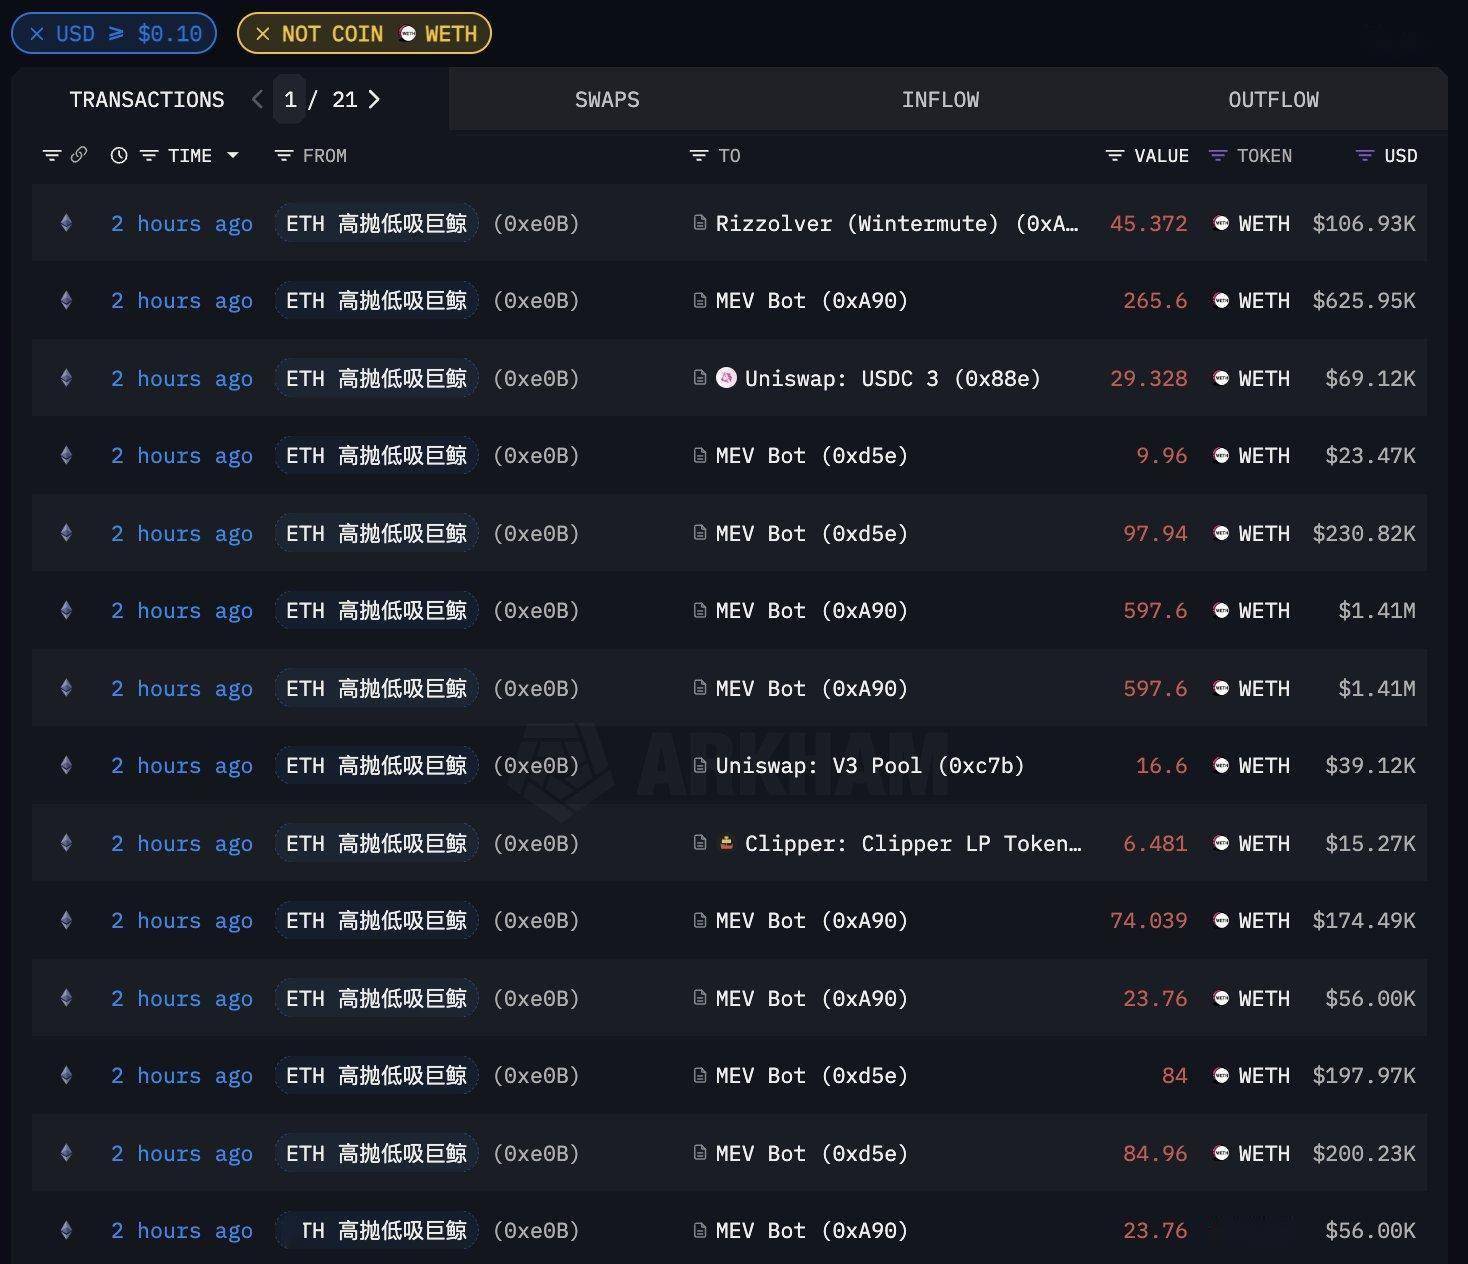Open the TIME column filter icon

[149, 155]
